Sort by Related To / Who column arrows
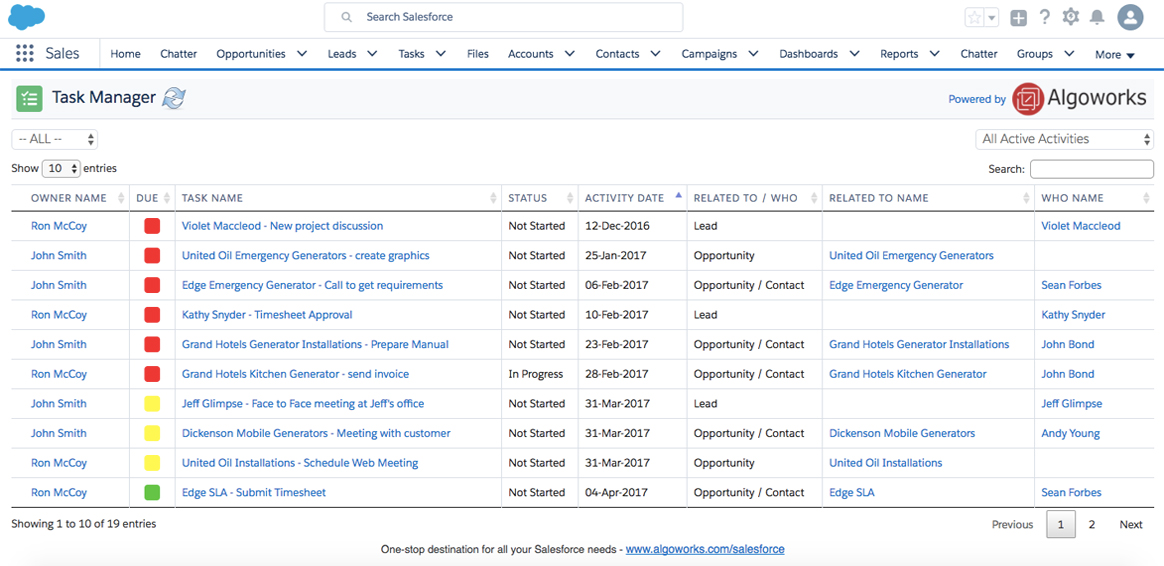The image size is (1164, 566). click(x=814, y=198)
